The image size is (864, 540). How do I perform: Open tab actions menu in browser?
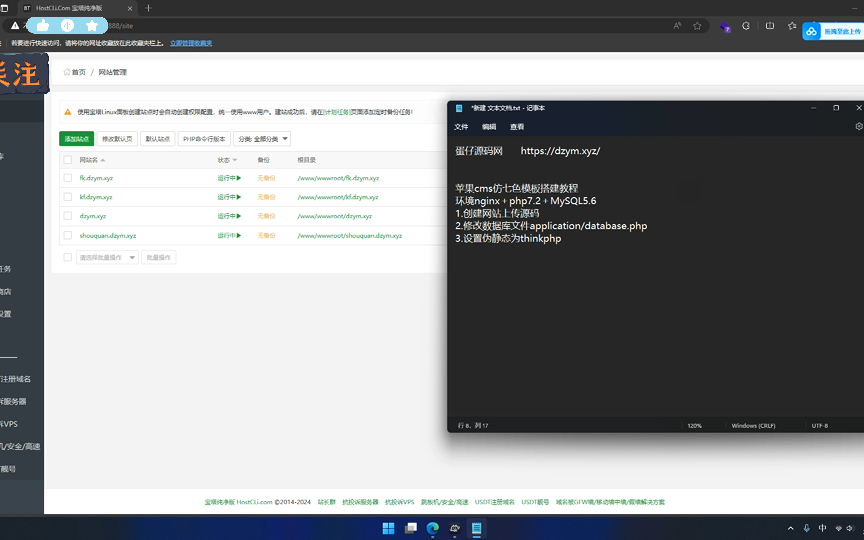coord(4,8)
